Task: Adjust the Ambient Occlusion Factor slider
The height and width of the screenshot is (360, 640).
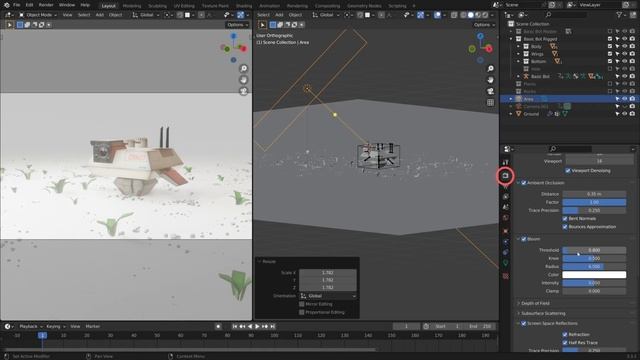Action: click(x=594, y=202)
